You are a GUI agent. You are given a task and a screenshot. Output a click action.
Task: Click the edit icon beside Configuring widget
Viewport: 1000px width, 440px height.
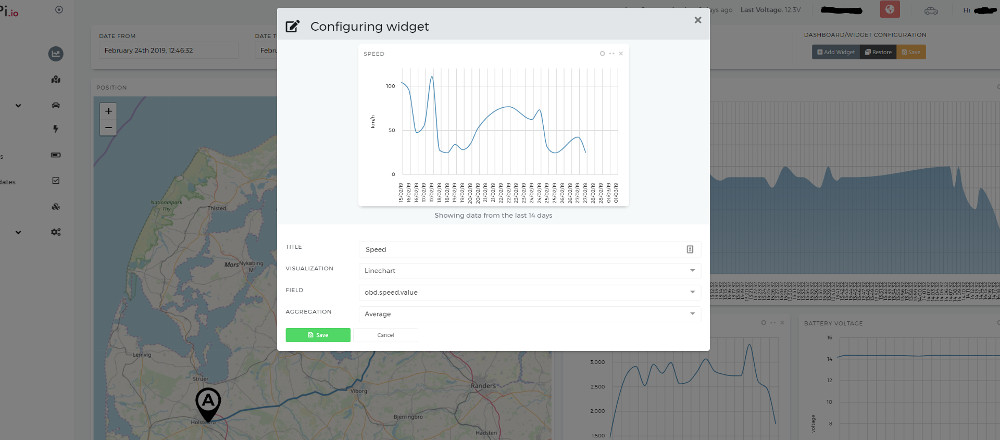(292, 26)
